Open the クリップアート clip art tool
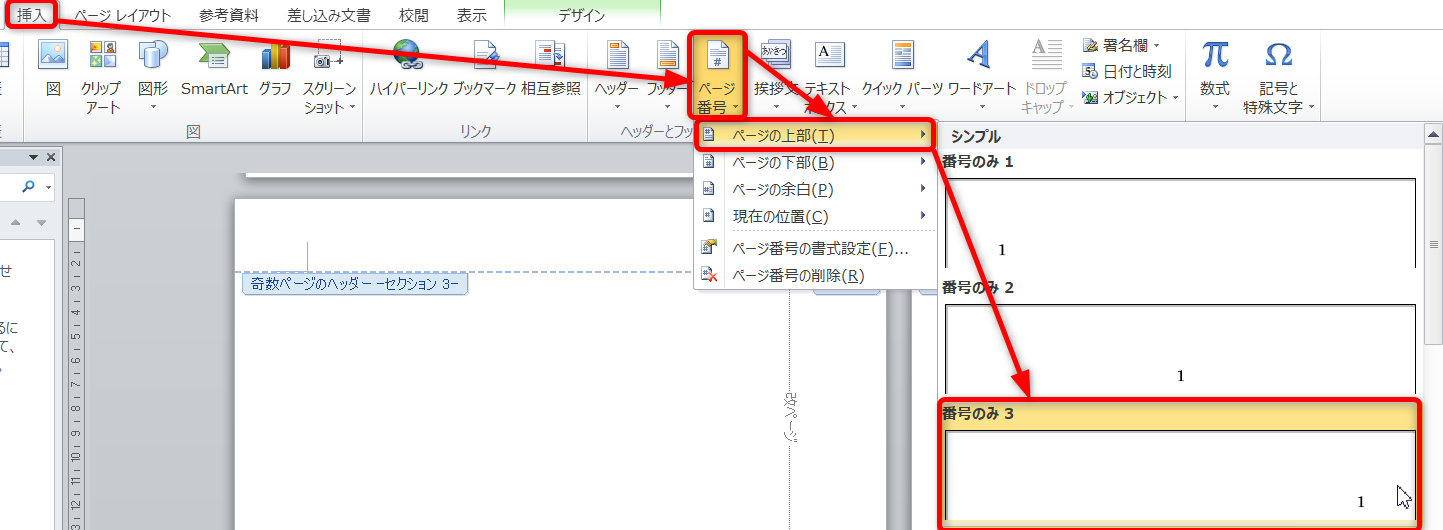The image size is (1443, 530). click(101, 76)
